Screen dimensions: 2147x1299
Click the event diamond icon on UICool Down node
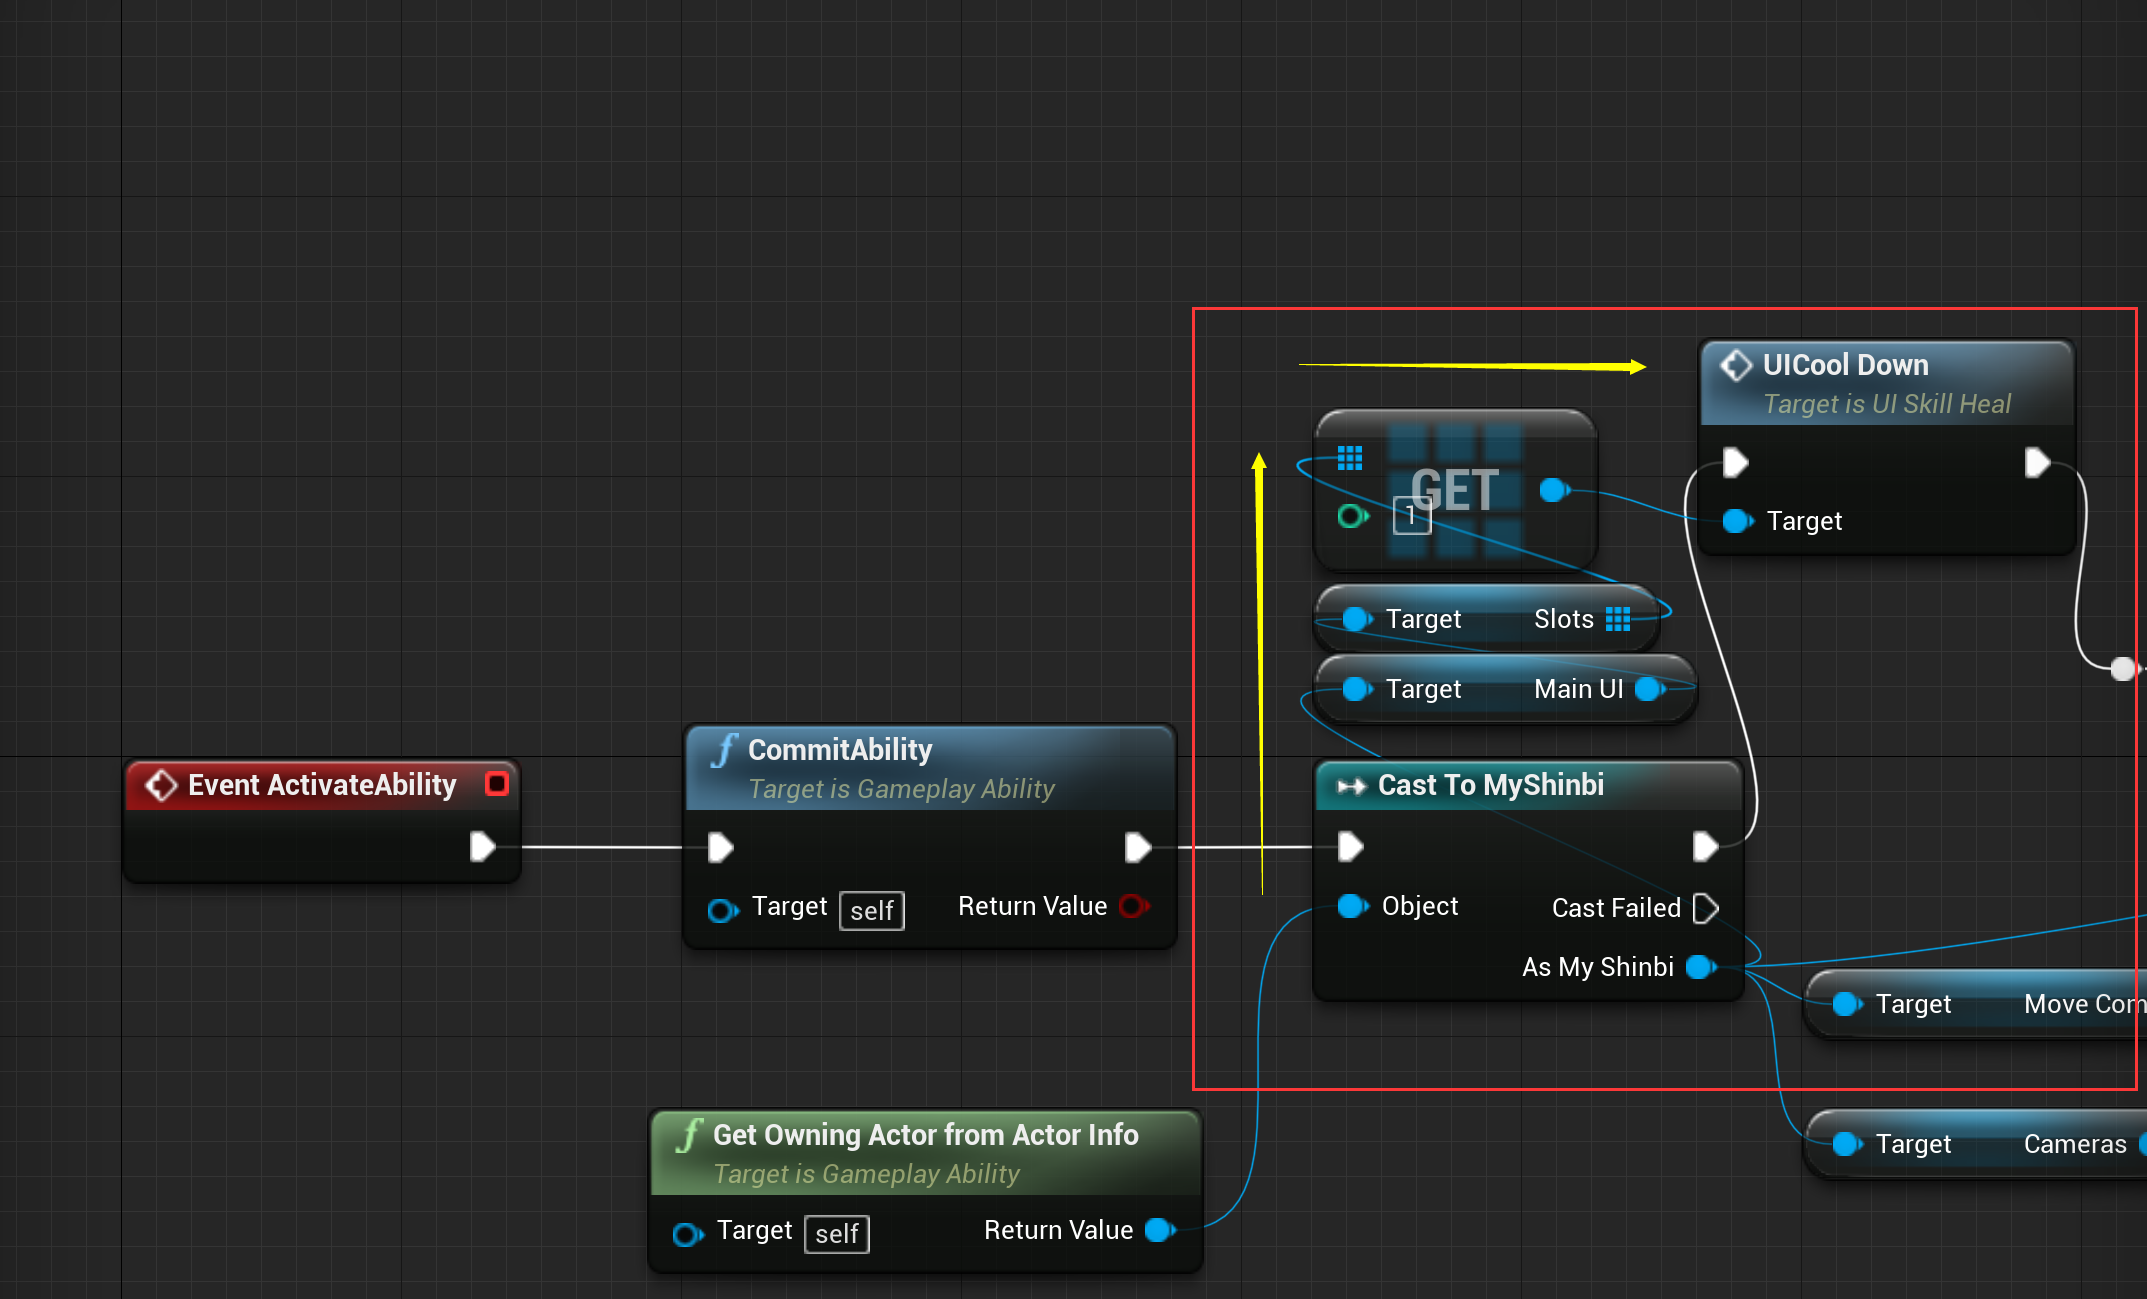coord(1737,364)
